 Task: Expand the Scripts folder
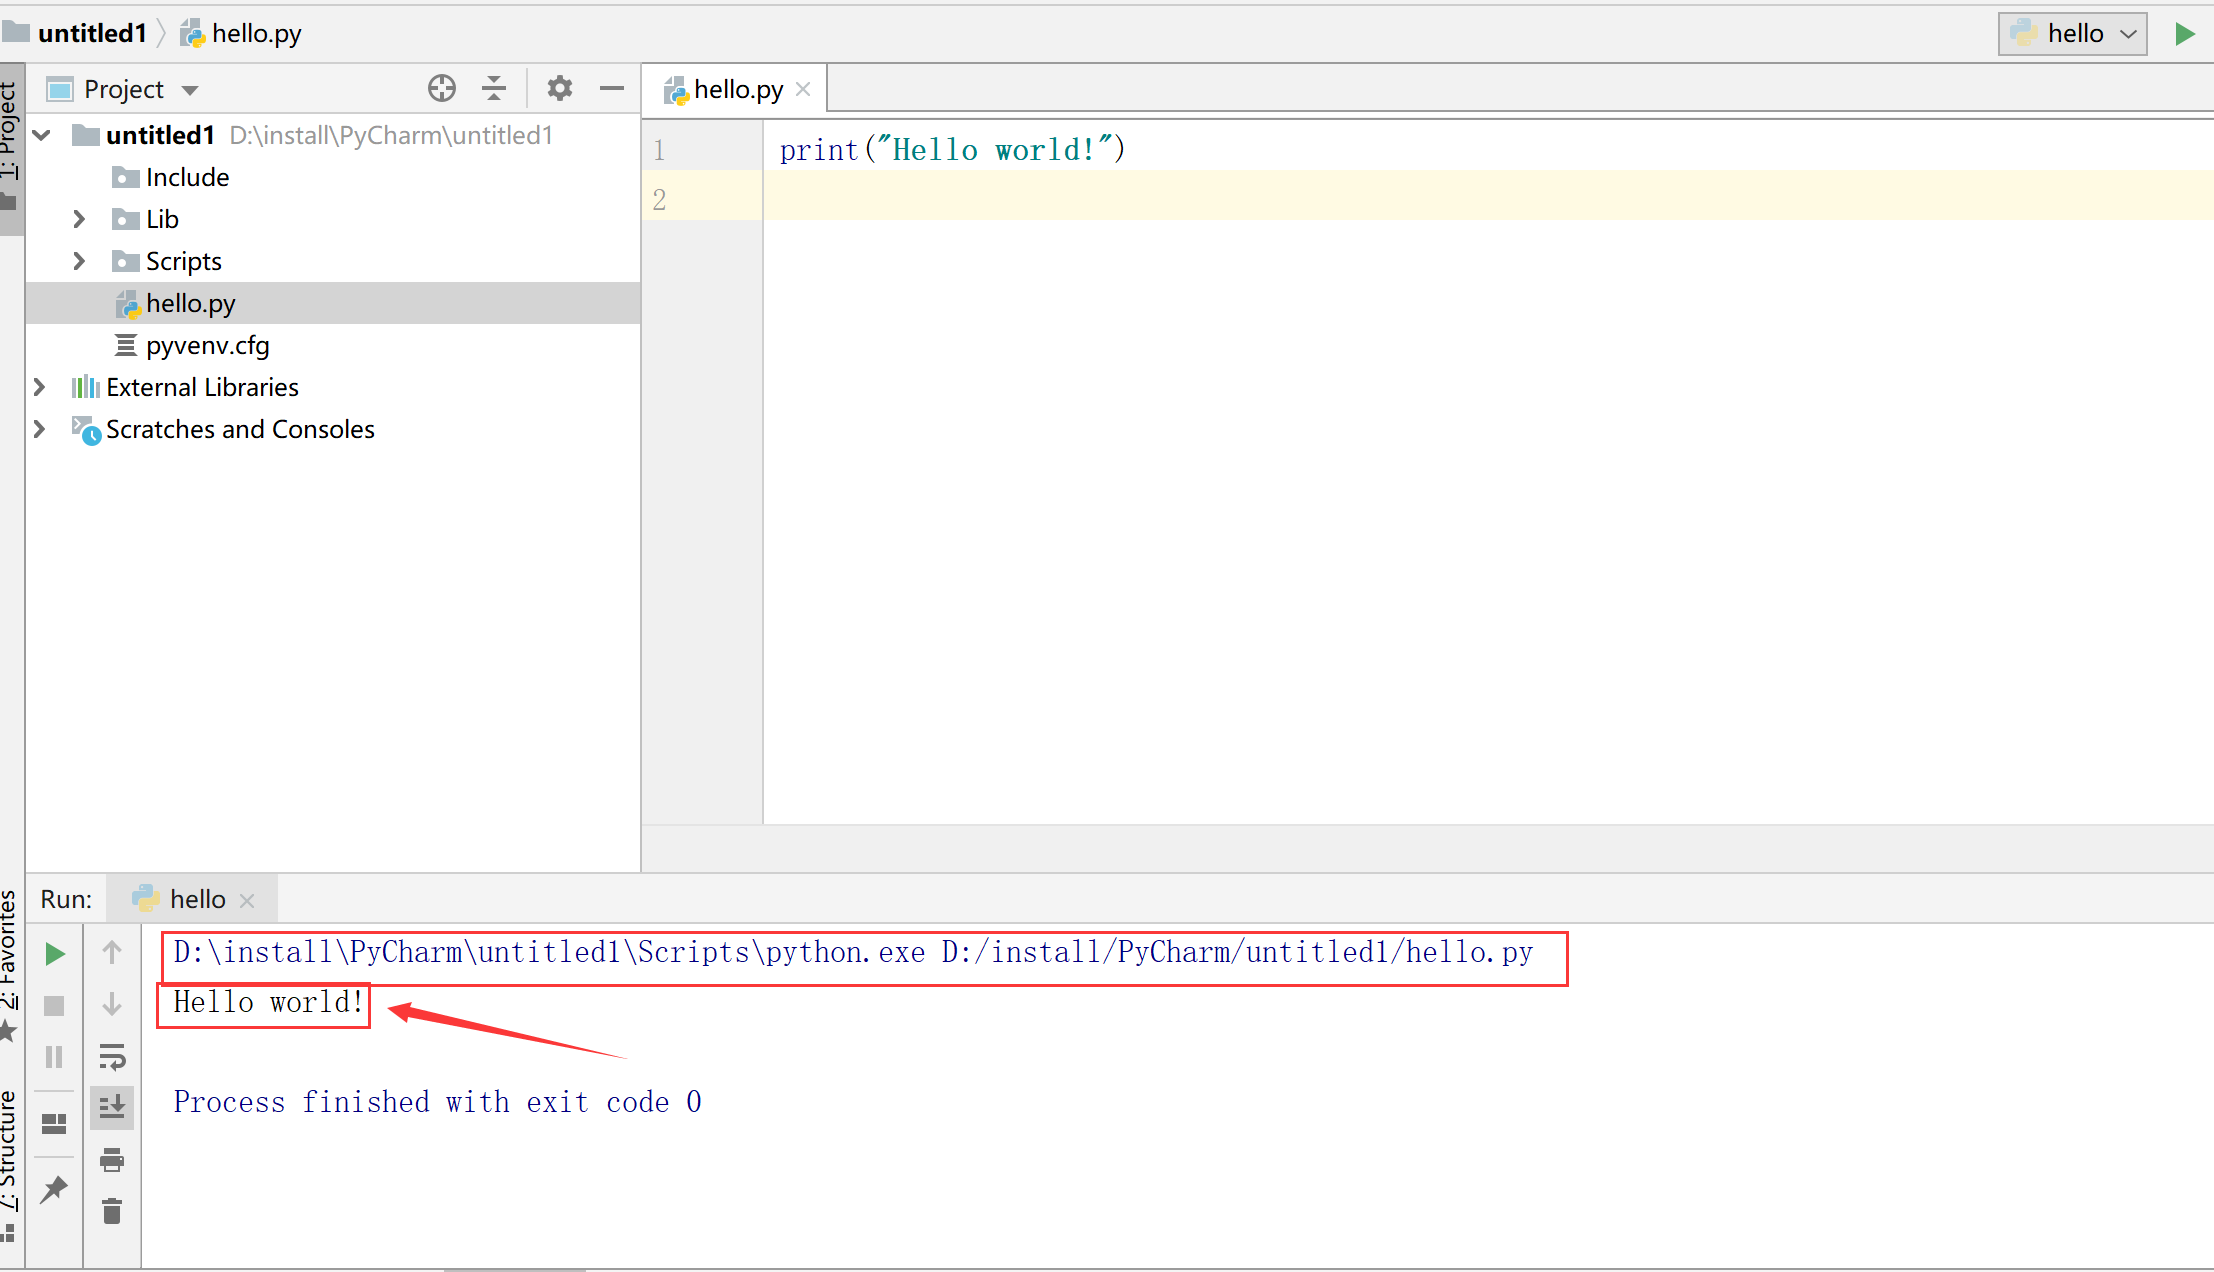(79, 261)
